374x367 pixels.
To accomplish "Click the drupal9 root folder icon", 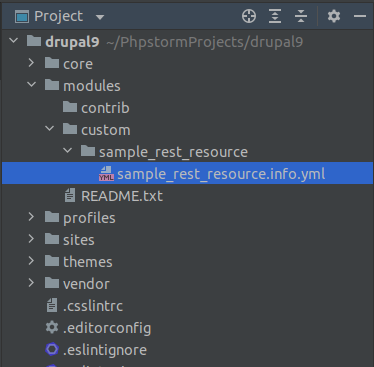I will click(x=34, y=41).
